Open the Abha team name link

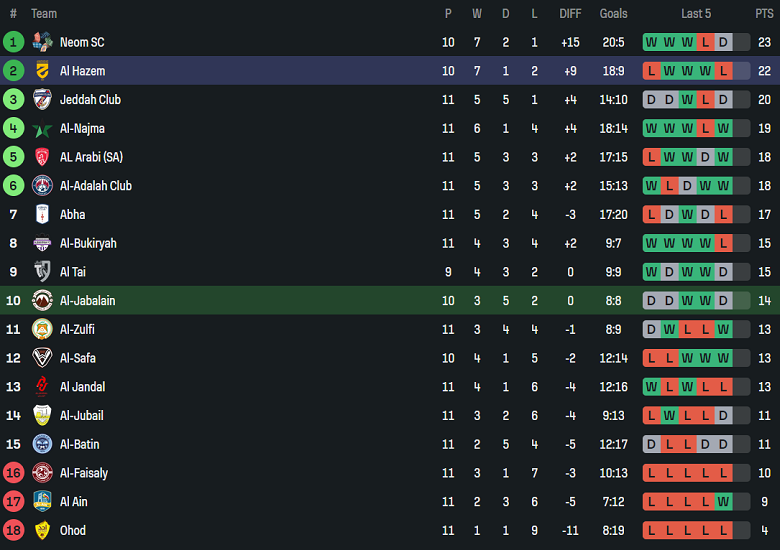(72, 215)
